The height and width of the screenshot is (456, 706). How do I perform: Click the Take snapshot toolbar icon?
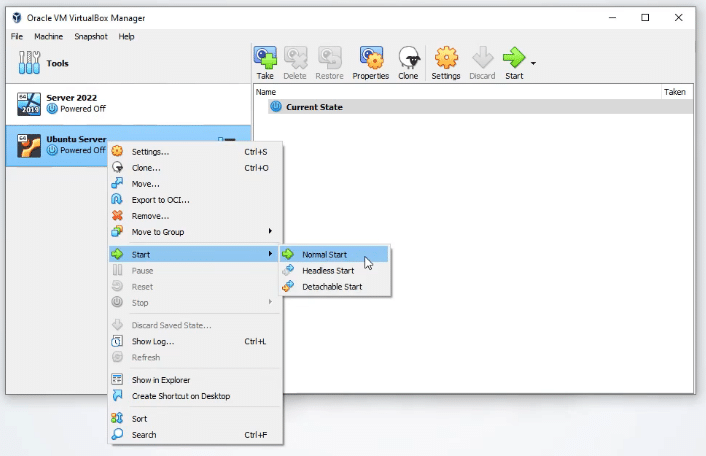265,62
